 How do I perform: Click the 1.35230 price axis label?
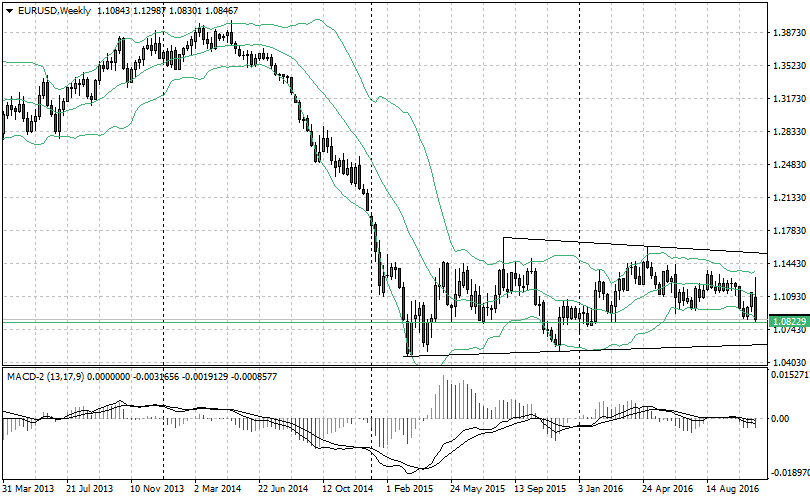(789, 66)
